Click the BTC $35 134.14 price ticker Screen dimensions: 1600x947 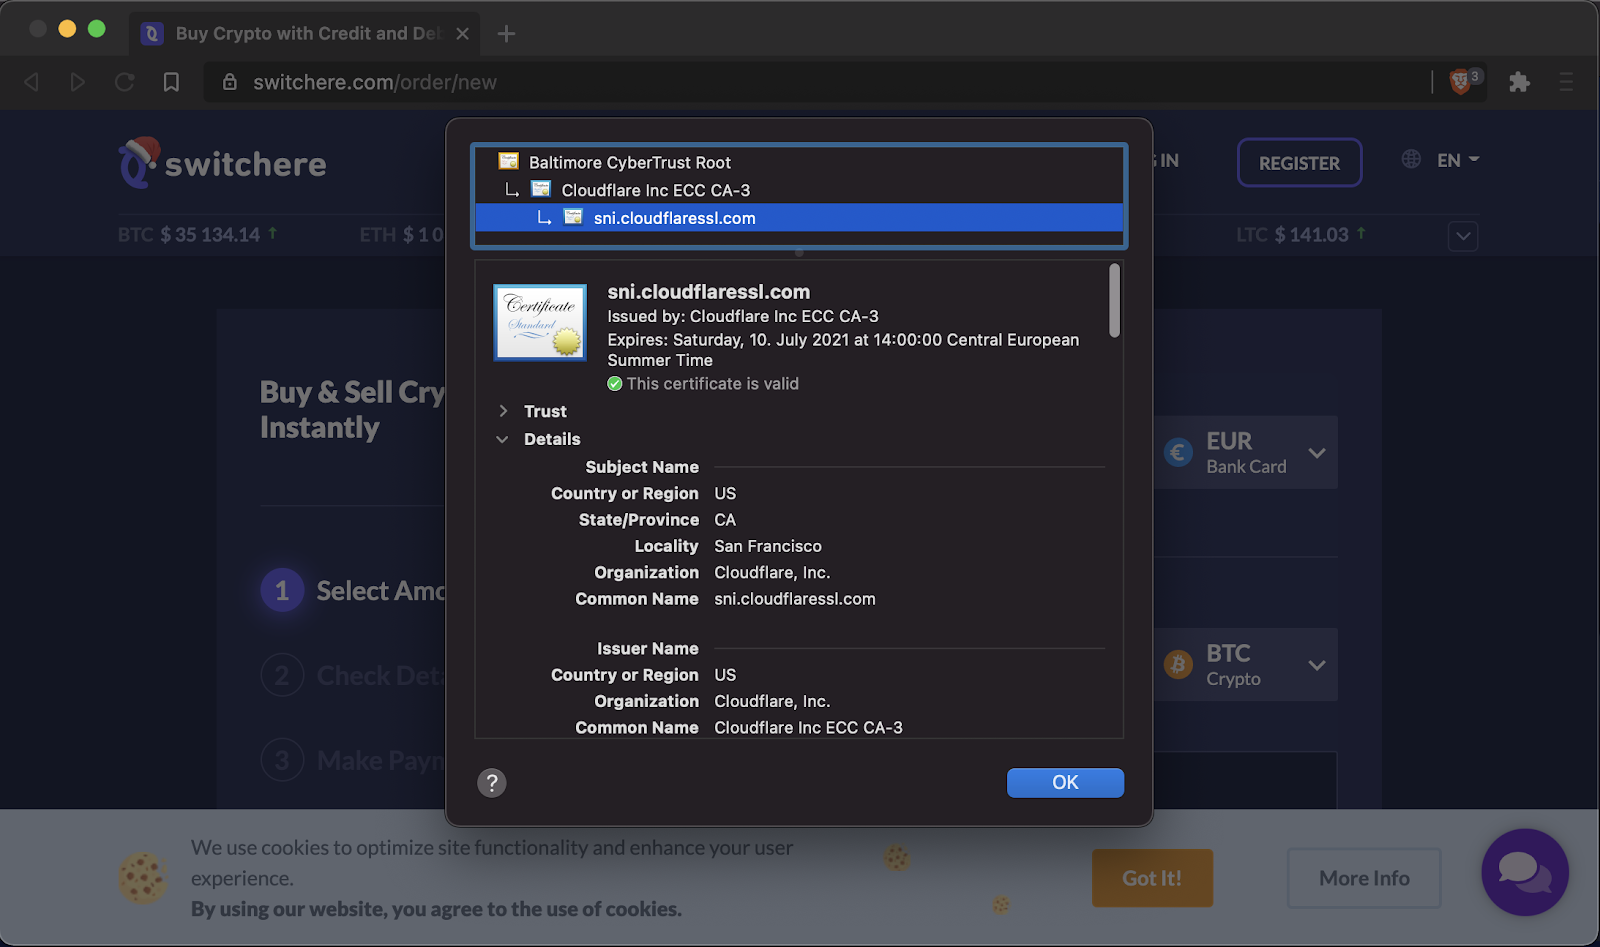tap(197, 235)
